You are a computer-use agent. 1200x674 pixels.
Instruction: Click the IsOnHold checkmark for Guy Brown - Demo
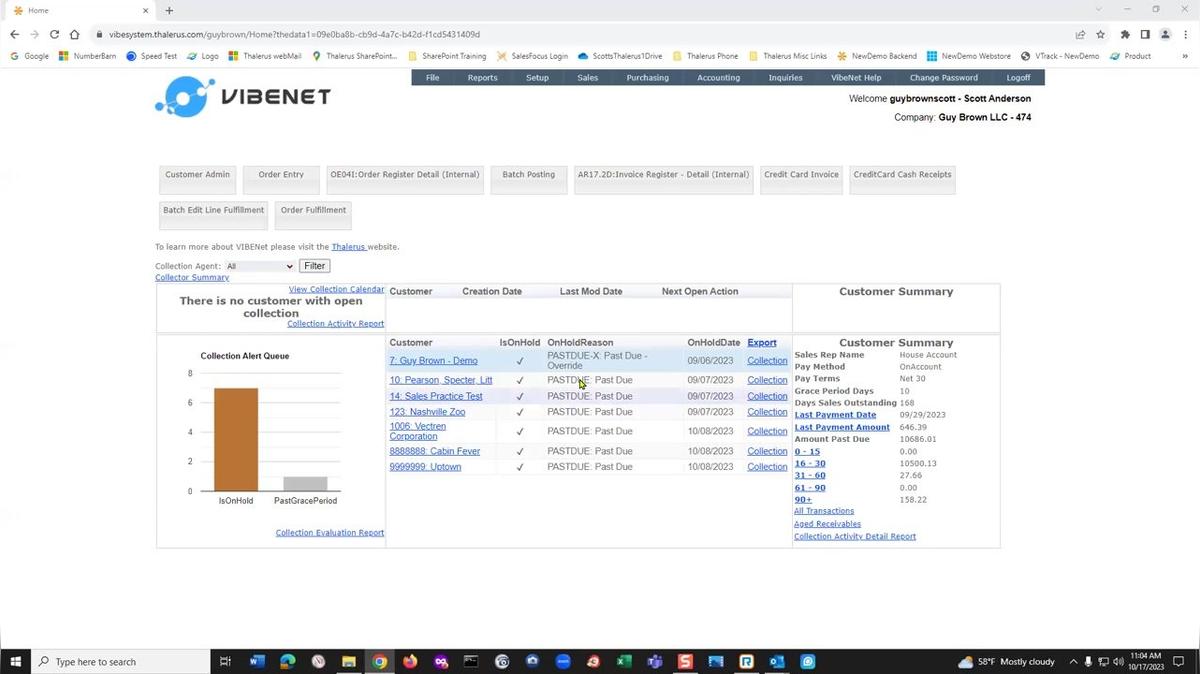point(520,361)
